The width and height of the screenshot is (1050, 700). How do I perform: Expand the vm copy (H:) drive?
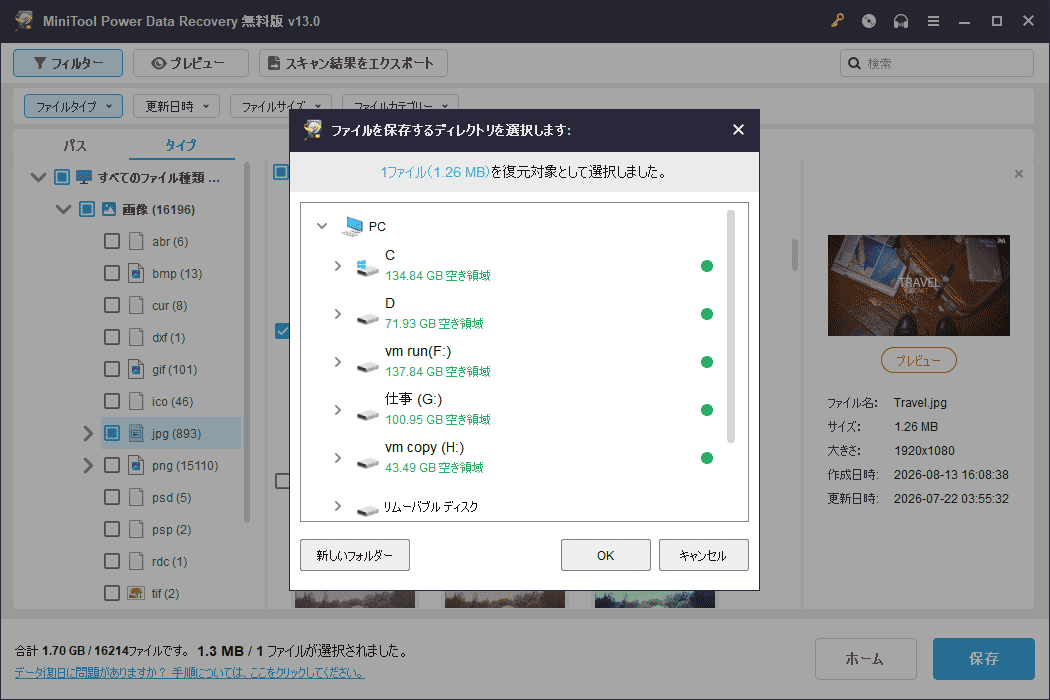(338, 458)
